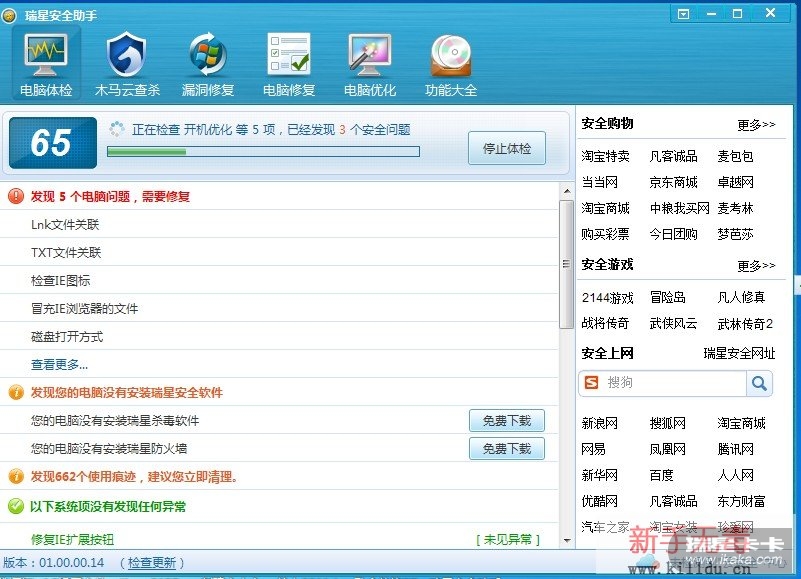Open the 淘宝特卖 shopping link
801x579 pixels.
[x=605, y=156]
